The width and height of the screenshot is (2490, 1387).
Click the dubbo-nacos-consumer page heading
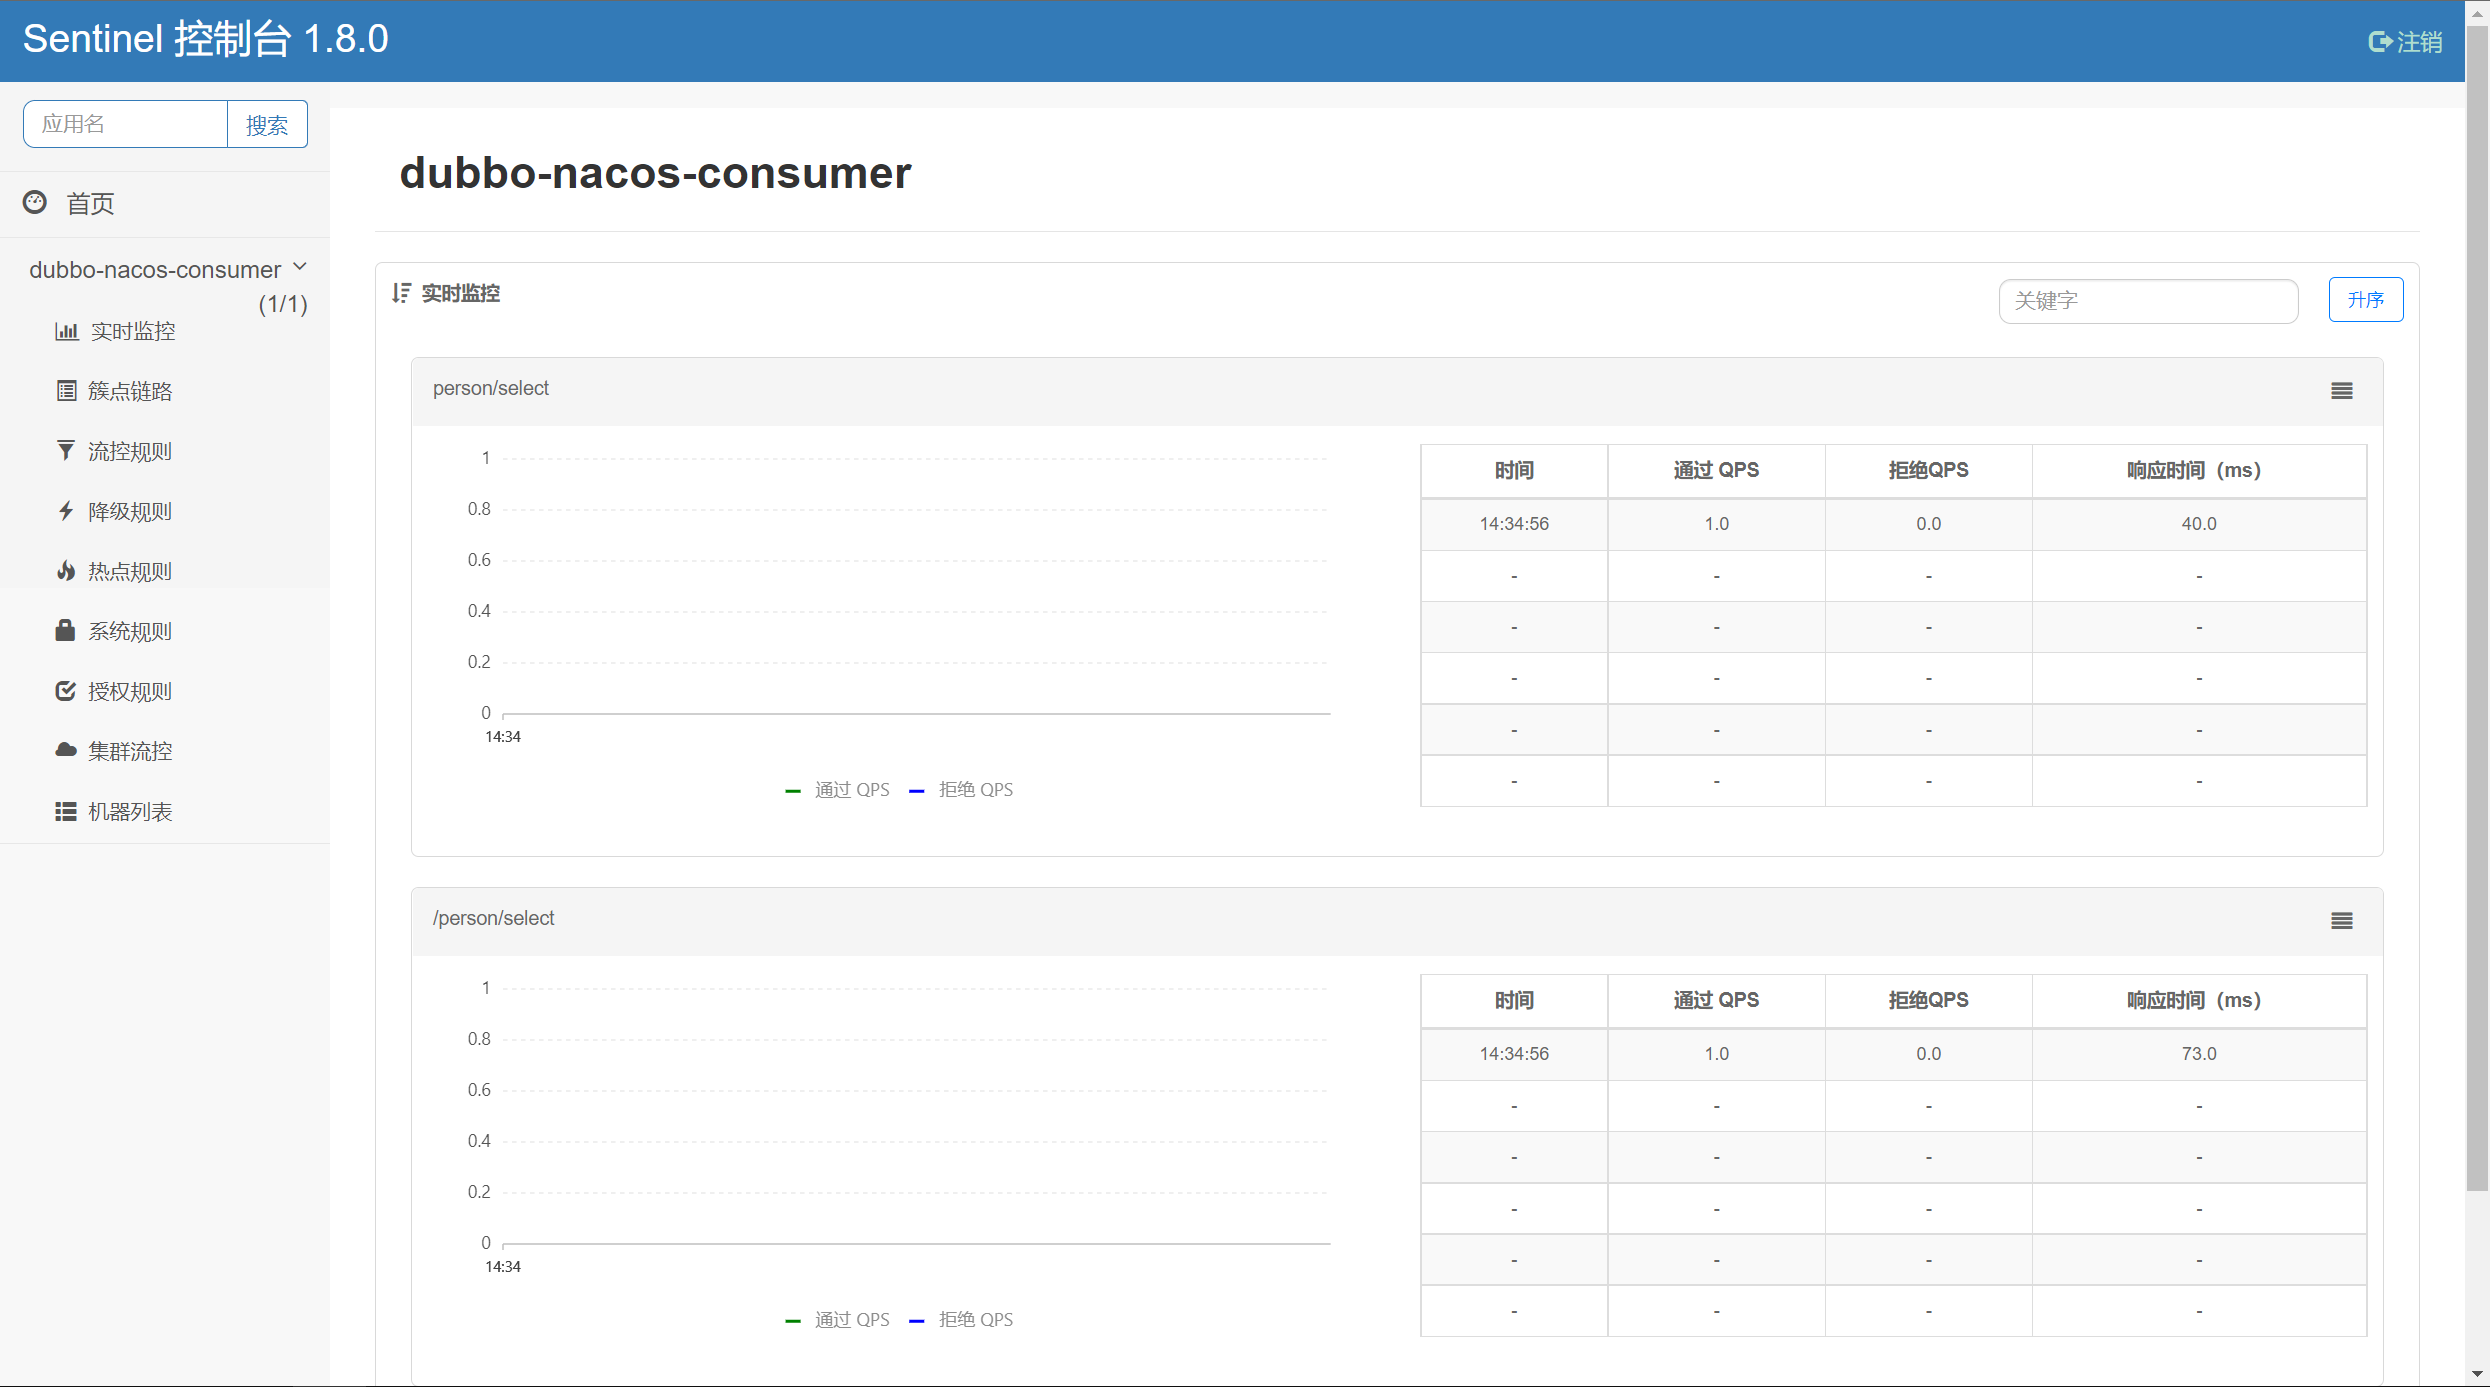[656, 172]
